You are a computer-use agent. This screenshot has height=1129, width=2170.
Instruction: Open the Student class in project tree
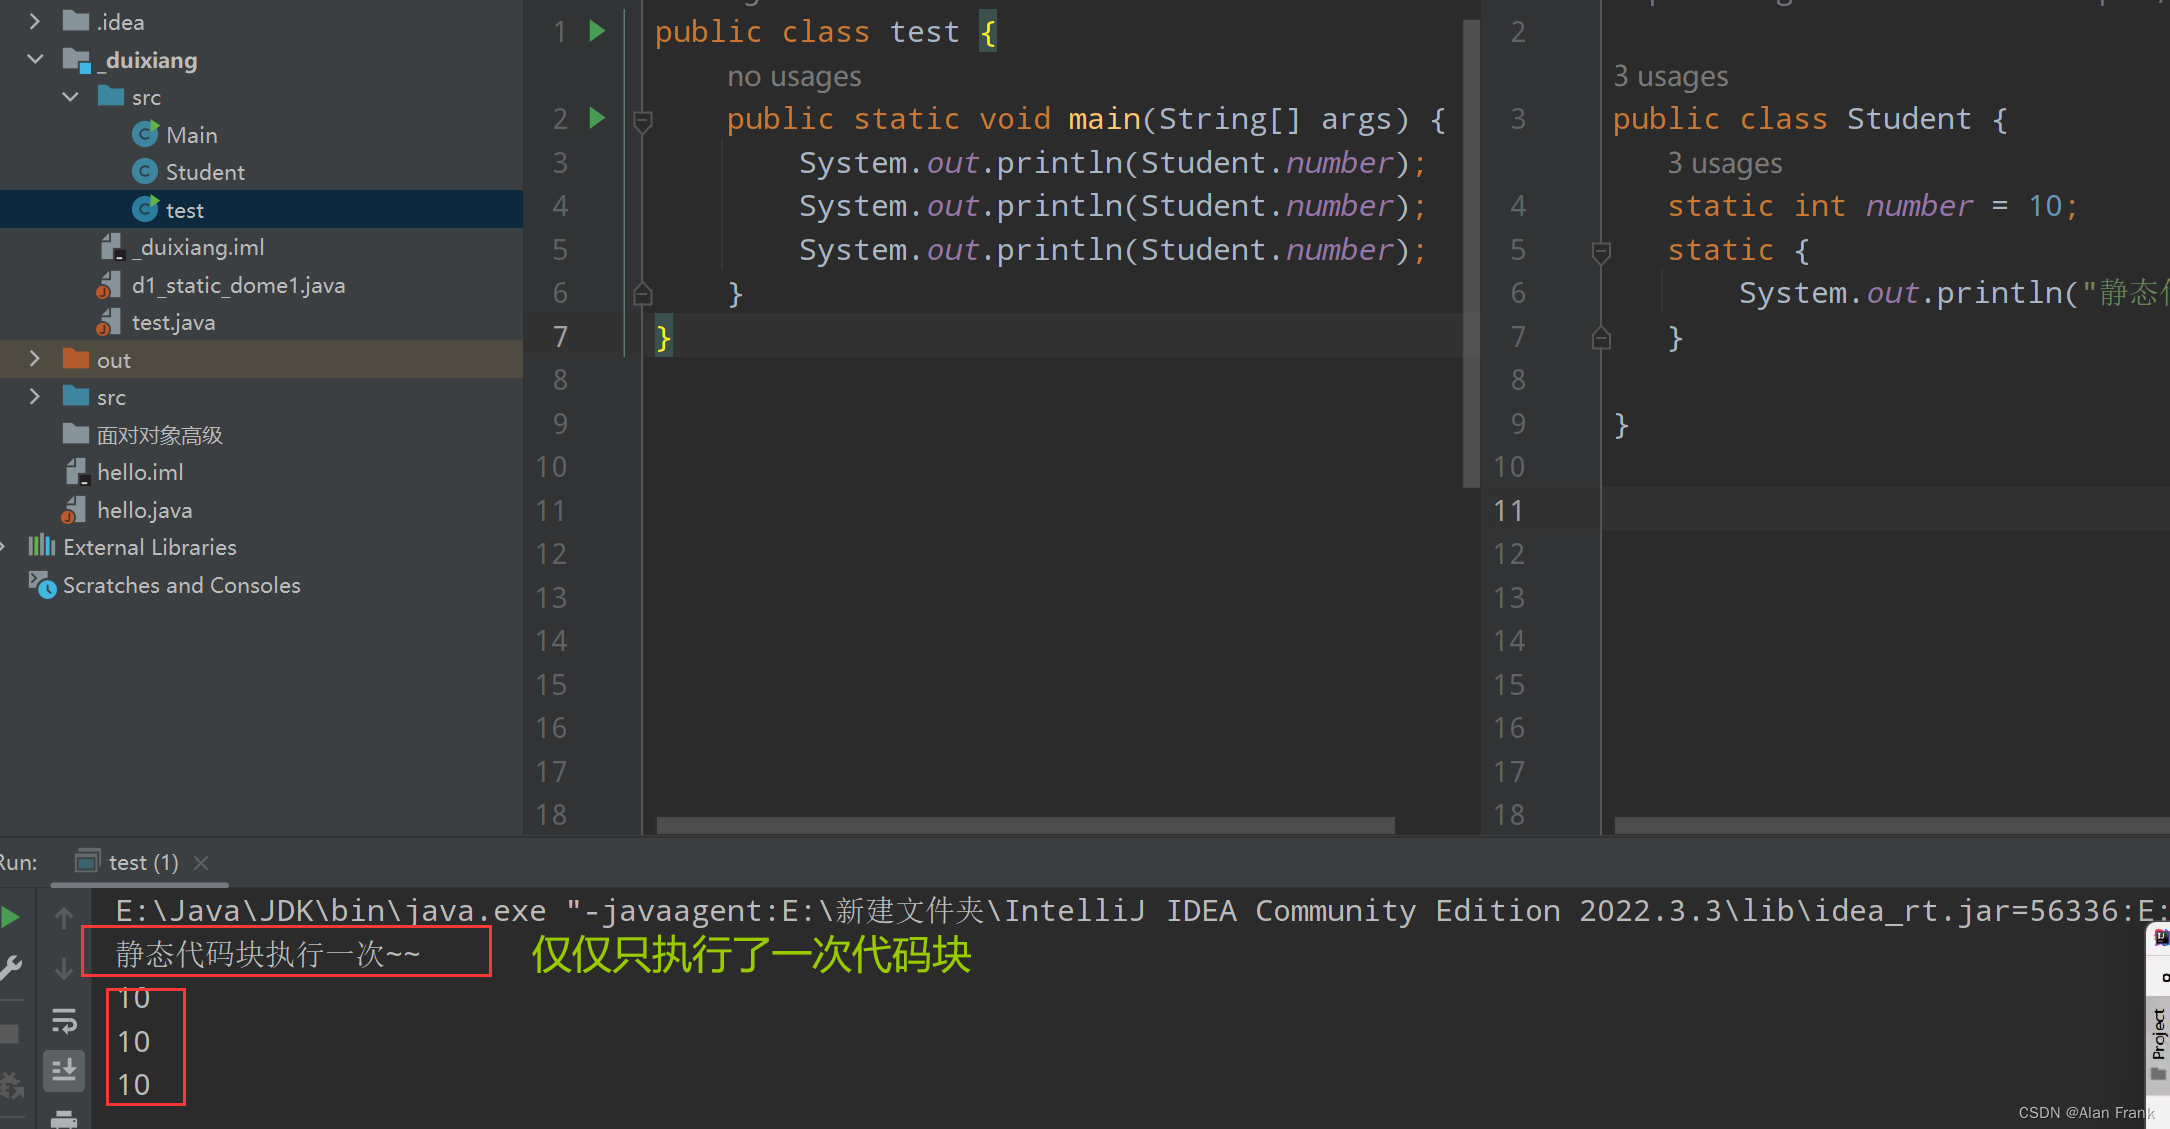[x=204, y=172]
